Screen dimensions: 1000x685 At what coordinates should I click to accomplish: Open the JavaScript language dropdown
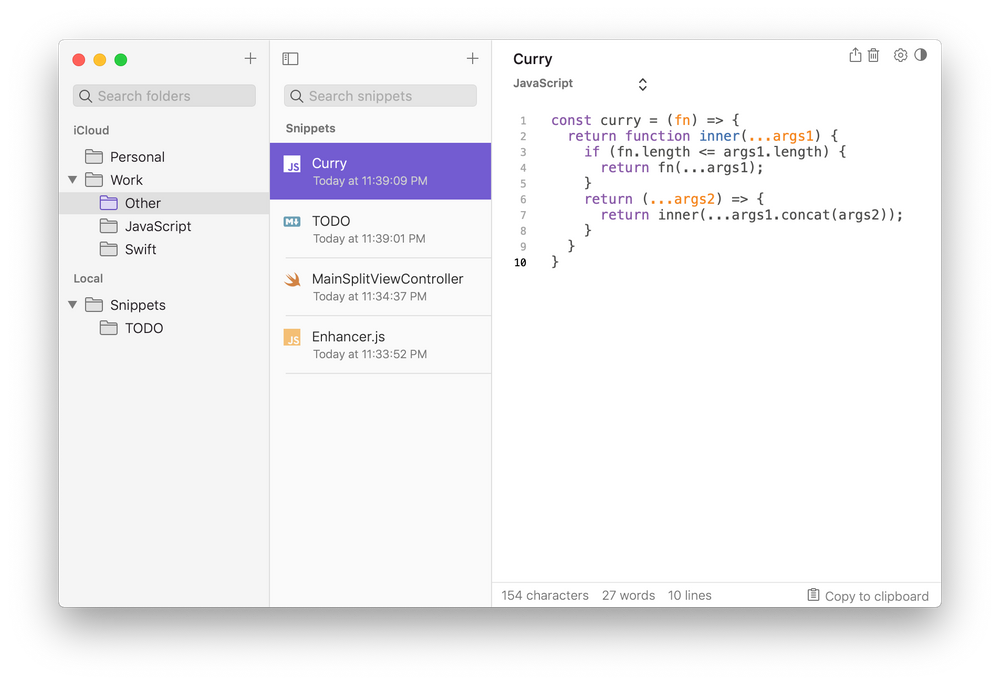tap(580, 84)
